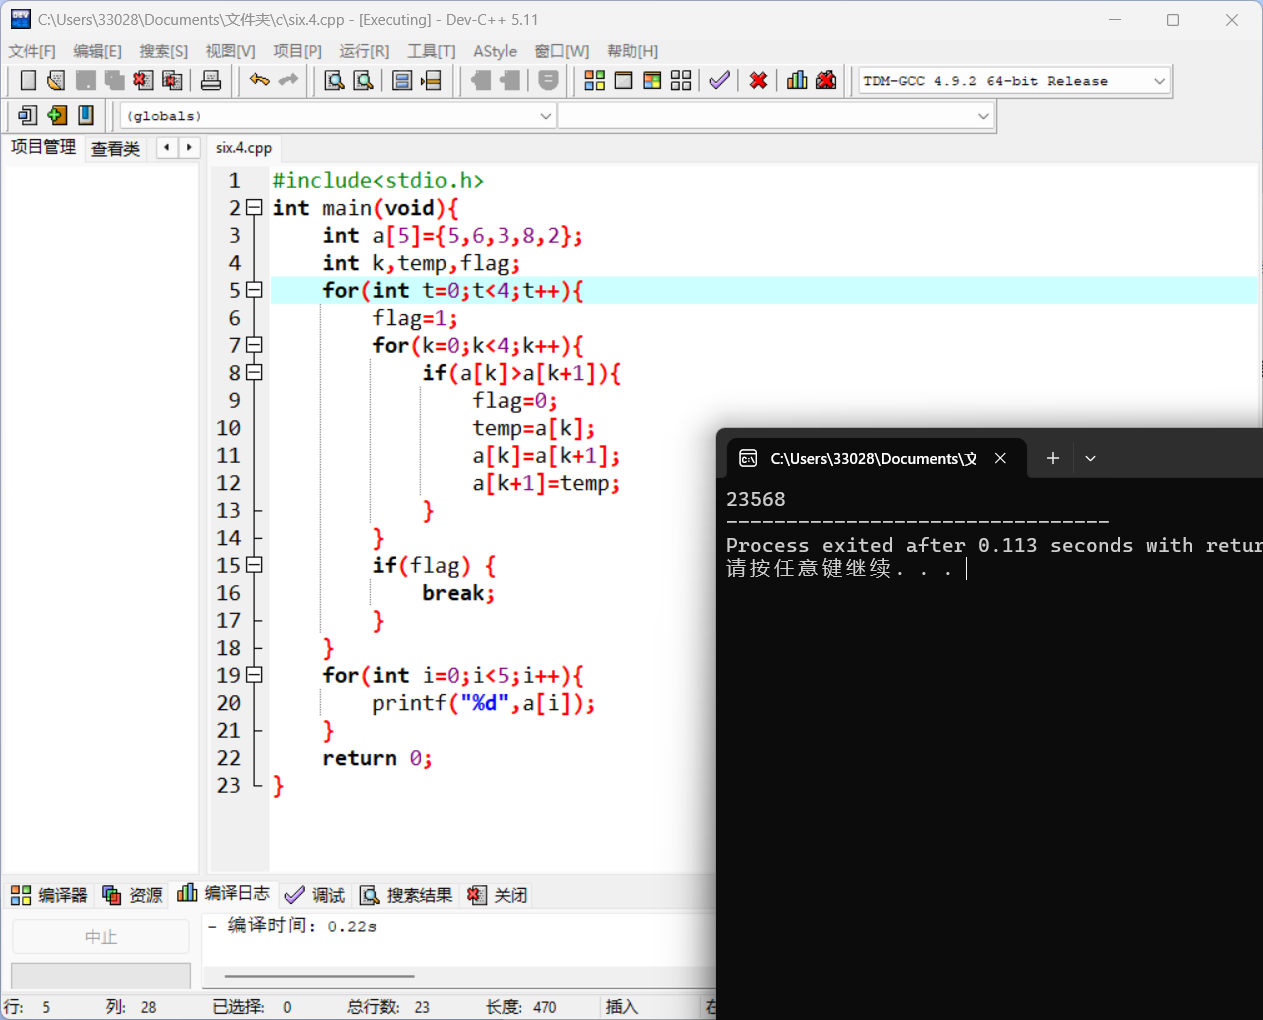Switch to the 编译日志 bottom tab
1263x1020 pixels.
click(x=223, y=893)
